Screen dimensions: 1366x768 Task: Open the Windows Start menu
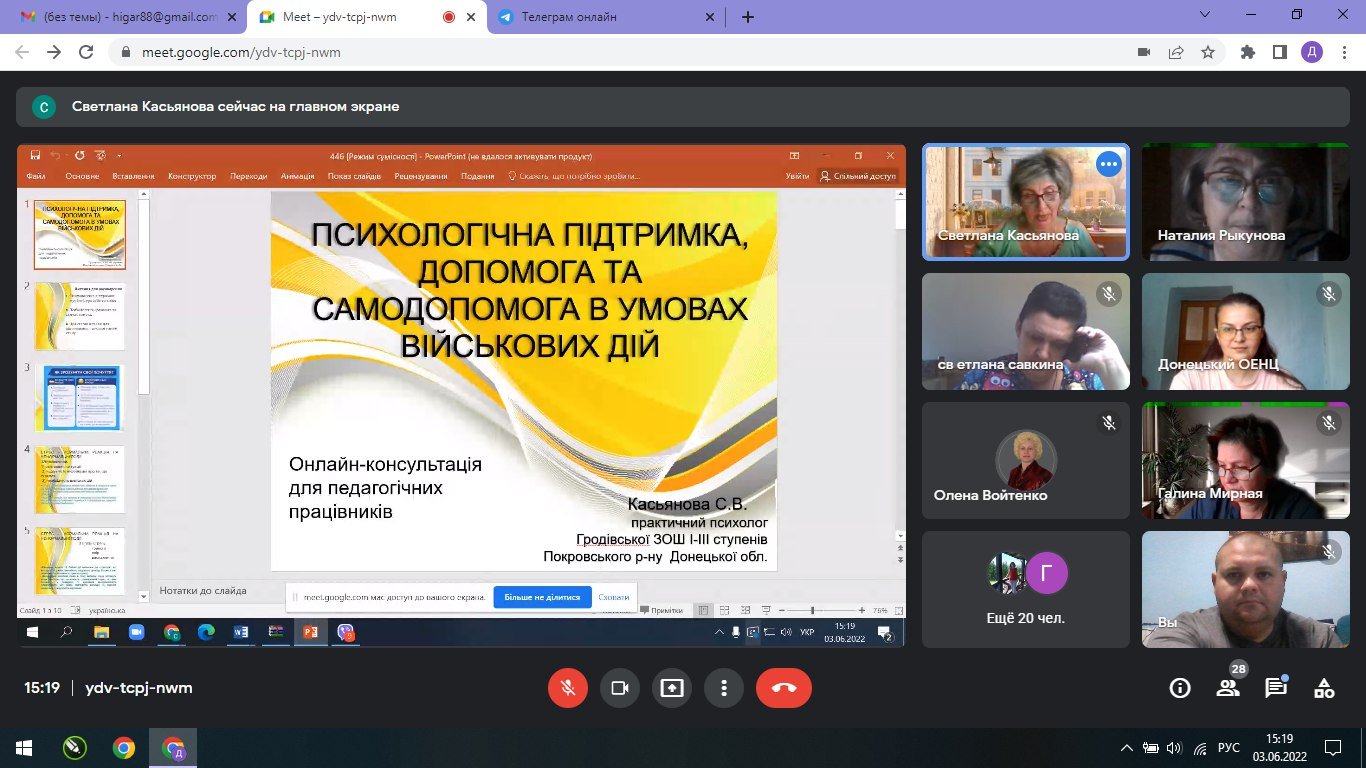pyautogui.click(x=23, y=747)
